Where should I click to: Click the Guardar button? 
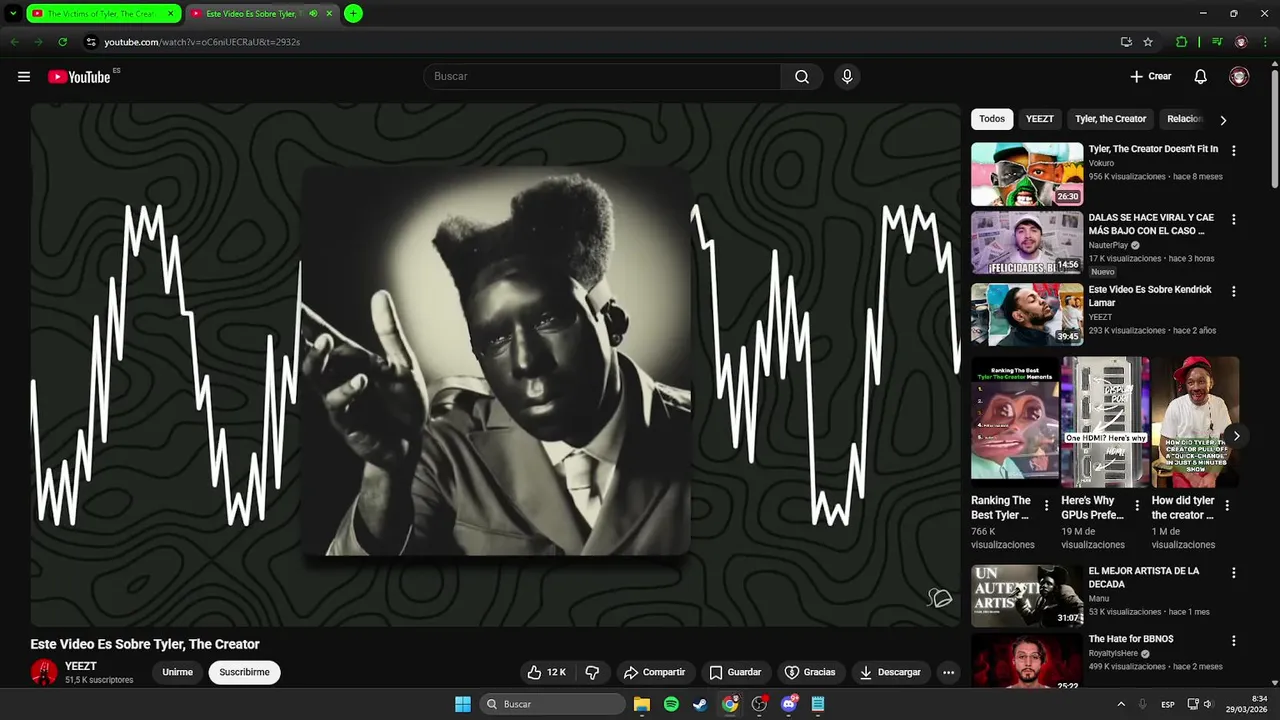coord(735,672)
